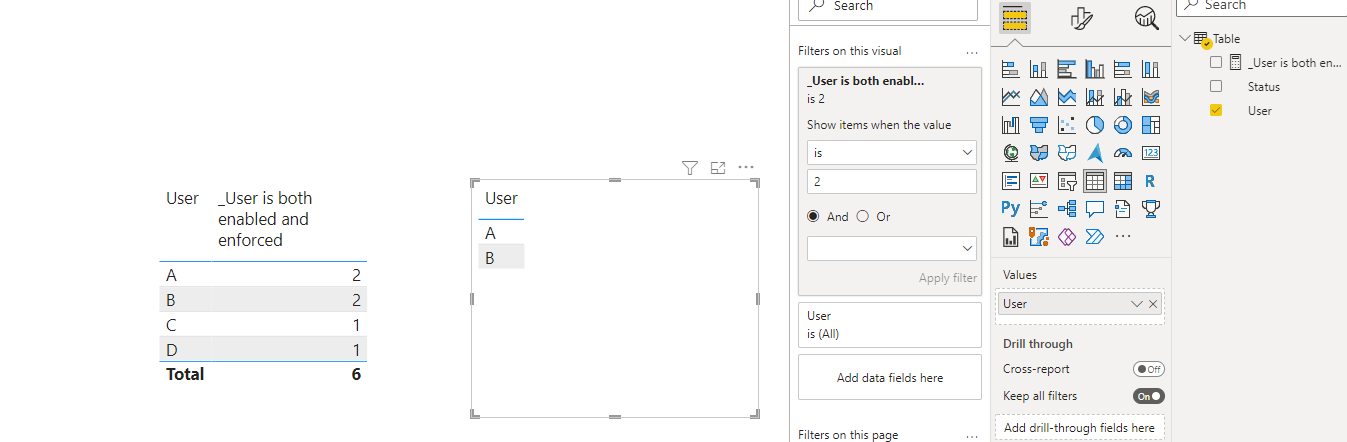
Task: Open the second condition dropdown
Action: (x=892, y=247)
